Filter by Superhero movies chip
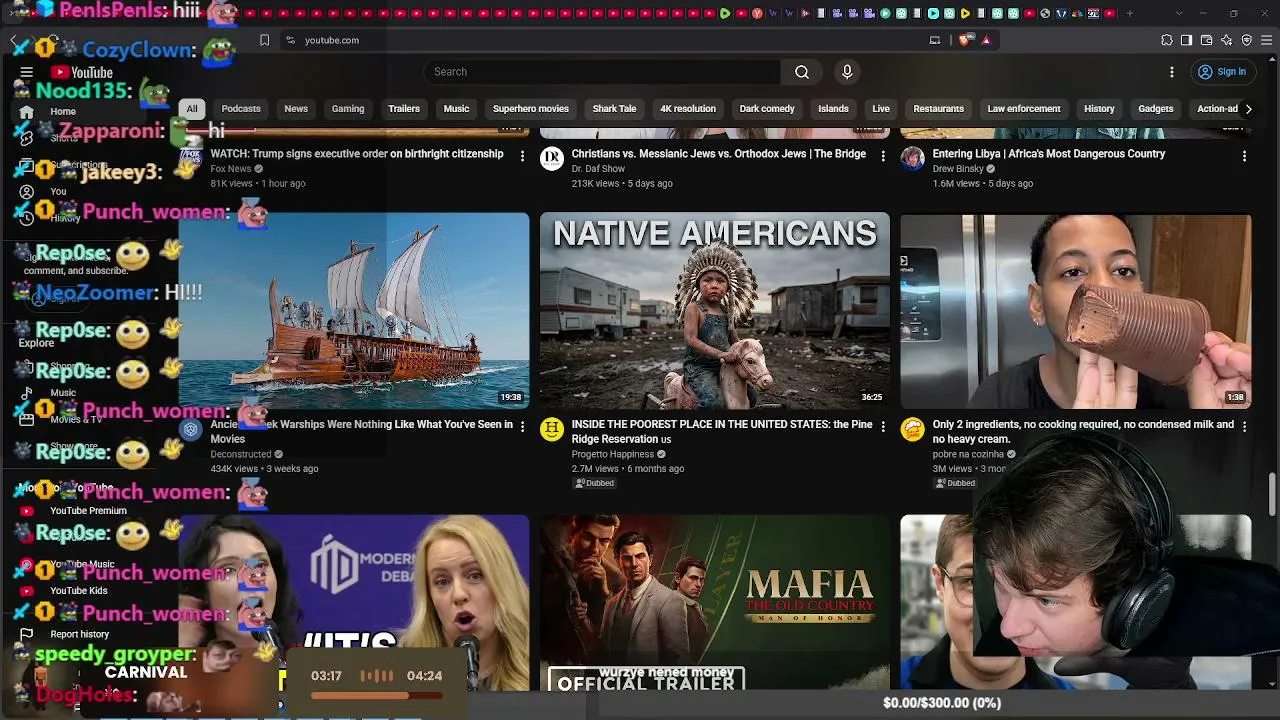The width and height of the screenshot is (1280, 720). (x=531, y=109)
